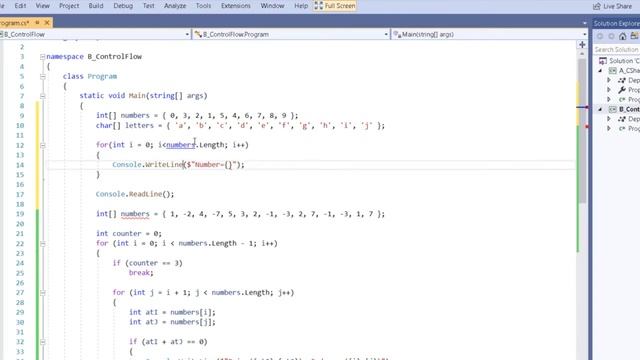Open the Help menu
640x360 pixels.
point(301,6)
